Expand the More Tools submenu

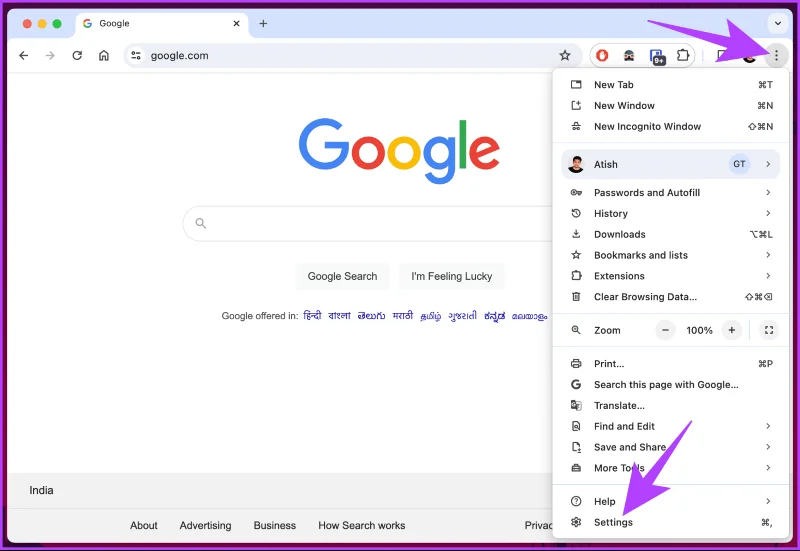[x=671, y=468]
